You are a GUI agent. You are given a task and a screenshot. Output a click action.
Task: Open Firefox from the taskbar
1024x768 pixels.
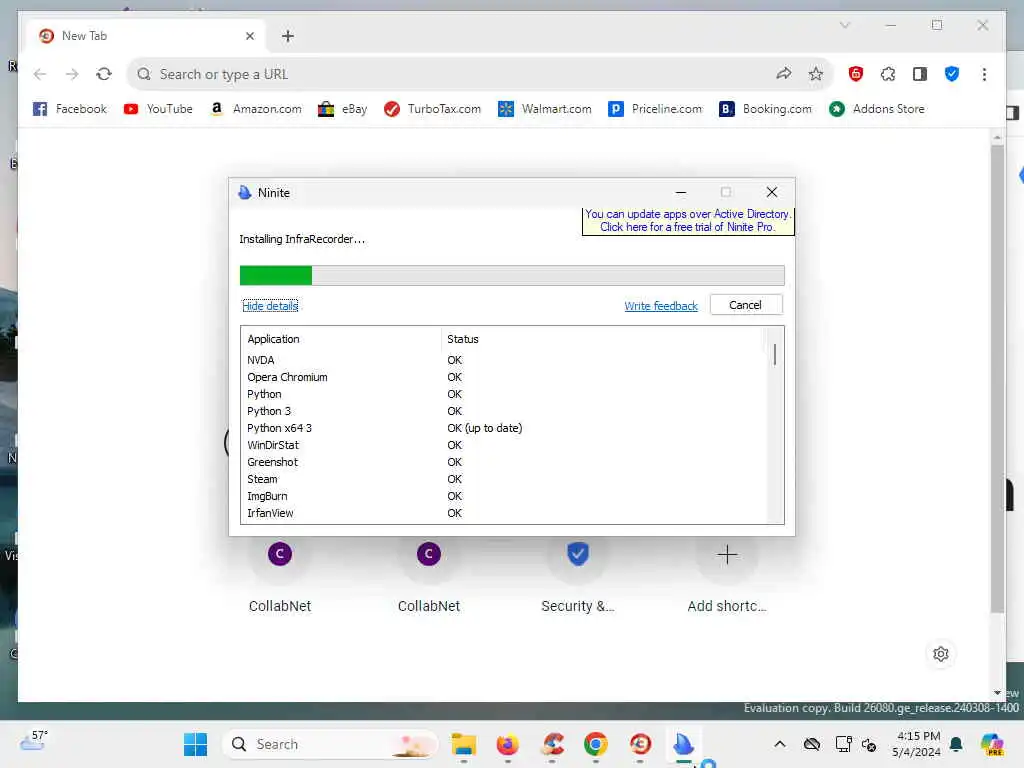(x=507, y=744)
